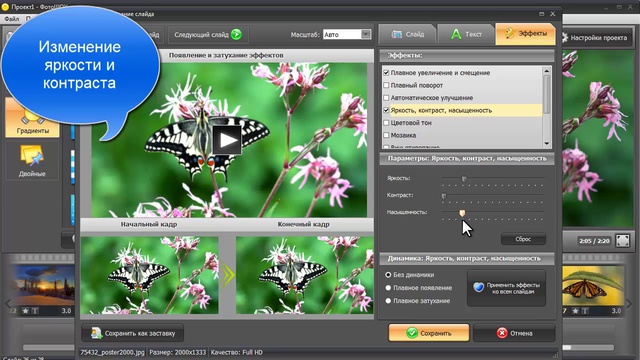
Task: Enable the Мозаика effect checkbox
Action: [x=386, y=135]
